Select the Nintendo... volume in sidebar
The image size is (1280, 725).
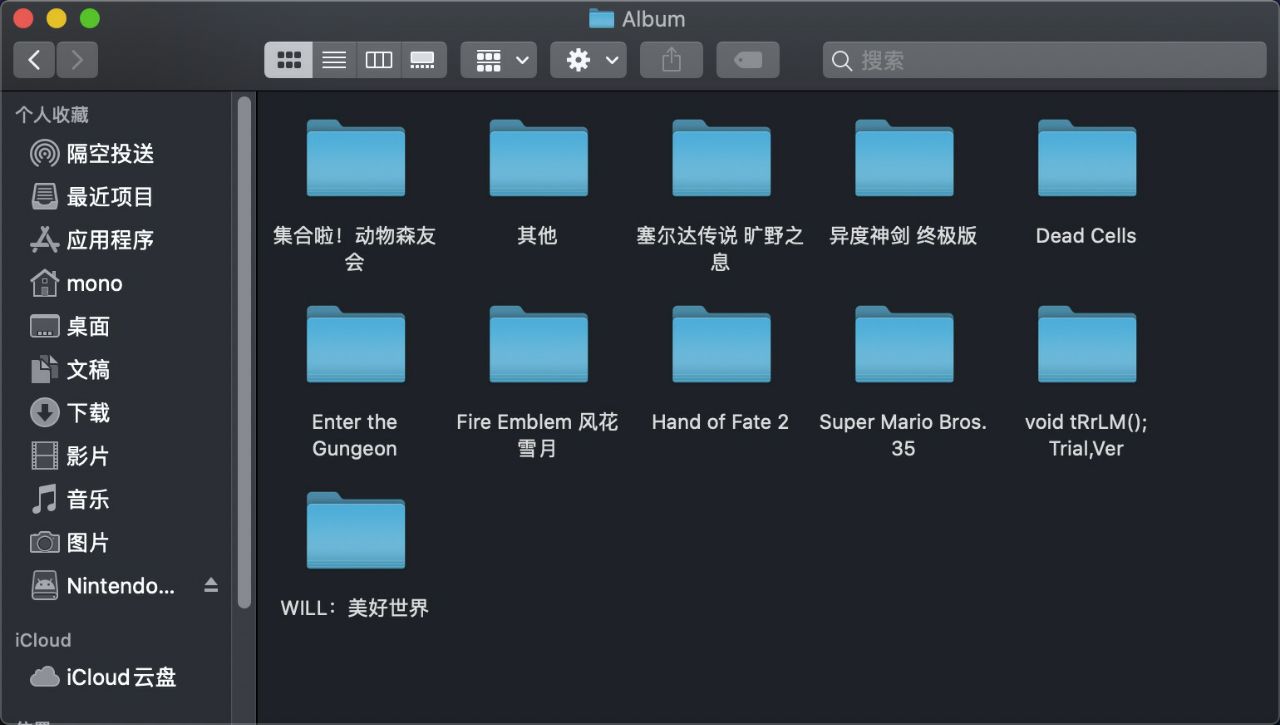coord(103,586)
